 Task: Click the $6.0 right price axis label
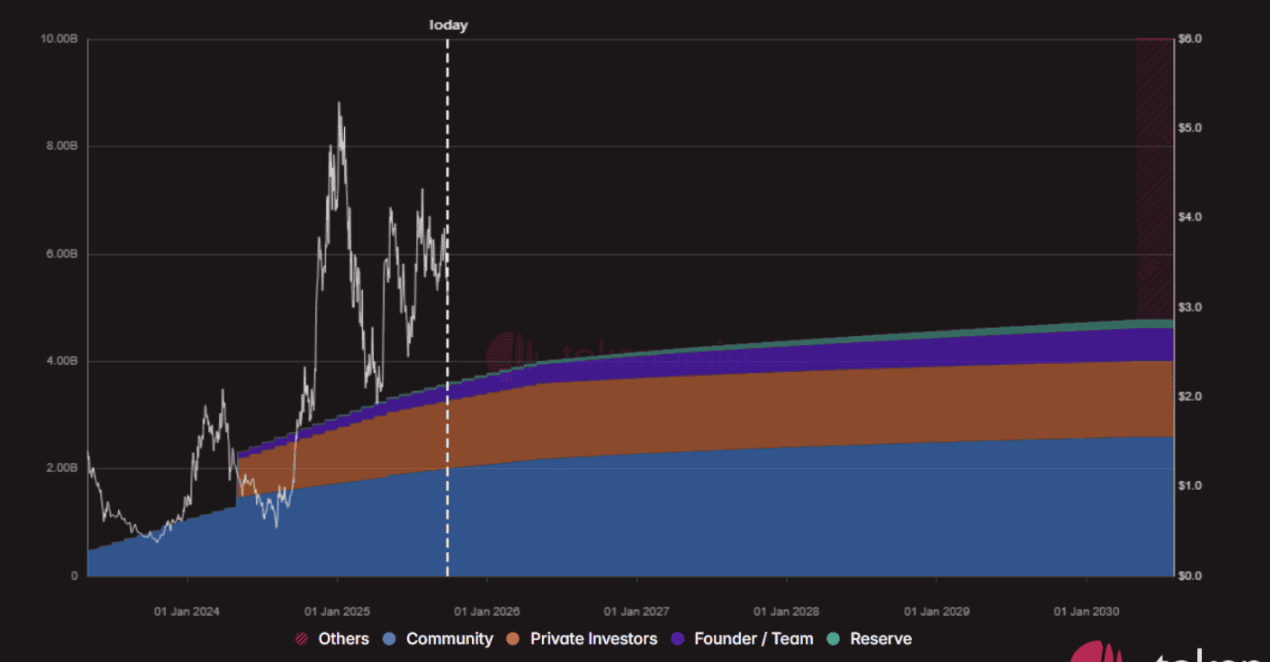[1189, 39]
